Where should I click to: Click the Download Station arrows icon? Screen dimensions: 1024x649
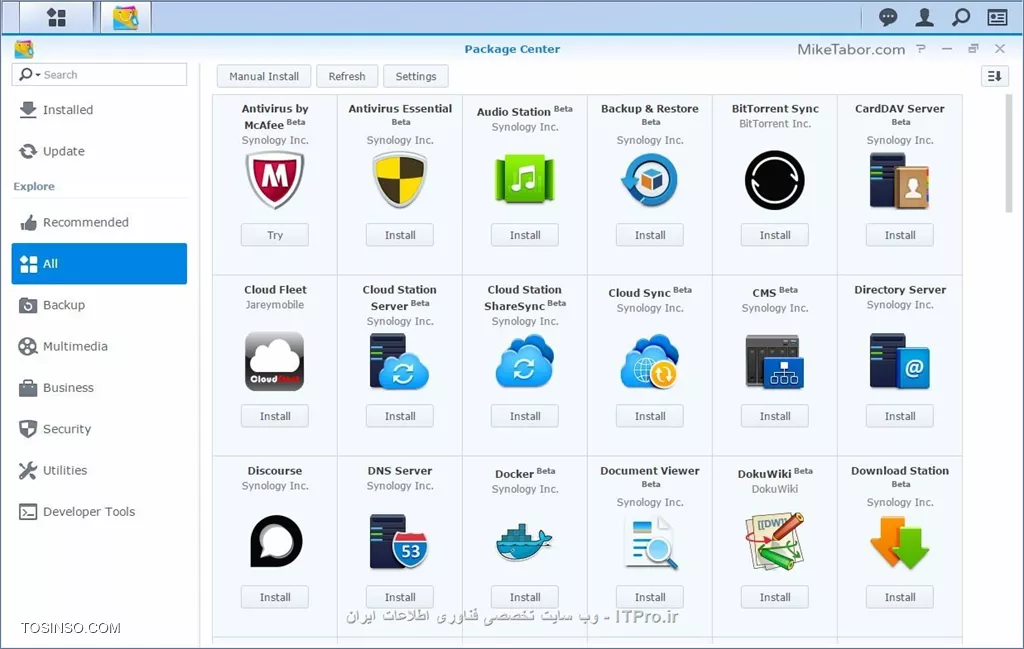[x=900, y=542]
